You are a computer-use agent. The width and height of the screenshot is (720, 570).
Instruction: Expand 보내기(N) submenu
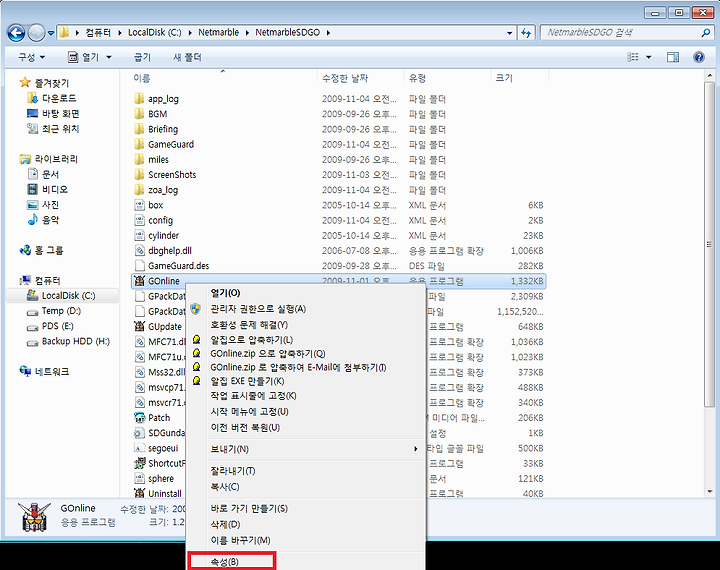click(x=306, y=449)
